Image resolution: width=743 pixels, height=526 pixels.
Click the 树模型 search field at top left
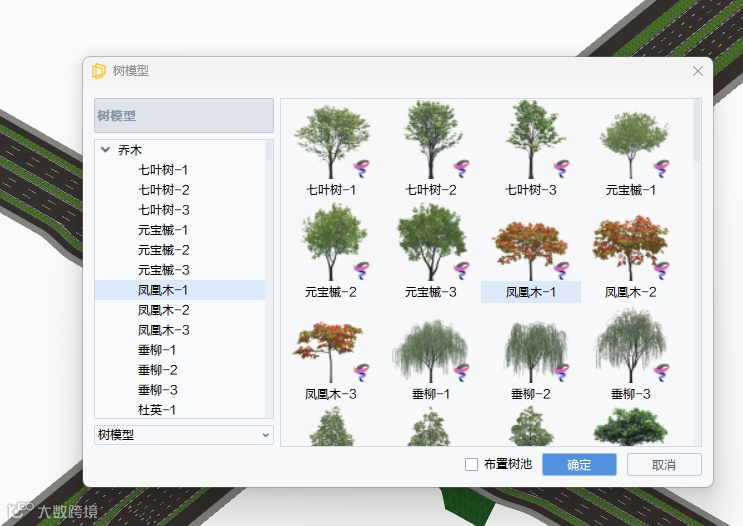pos(184,115)
